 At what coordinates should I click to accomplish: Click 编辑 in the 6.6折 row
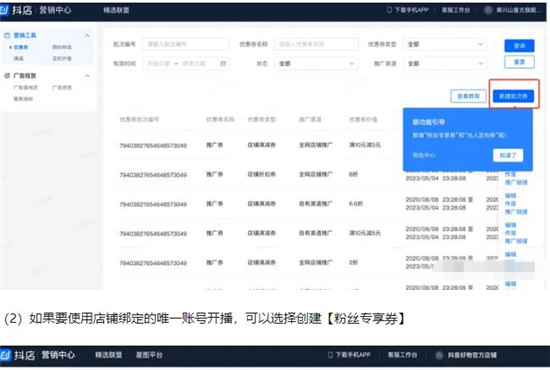(x=510, y=195)
